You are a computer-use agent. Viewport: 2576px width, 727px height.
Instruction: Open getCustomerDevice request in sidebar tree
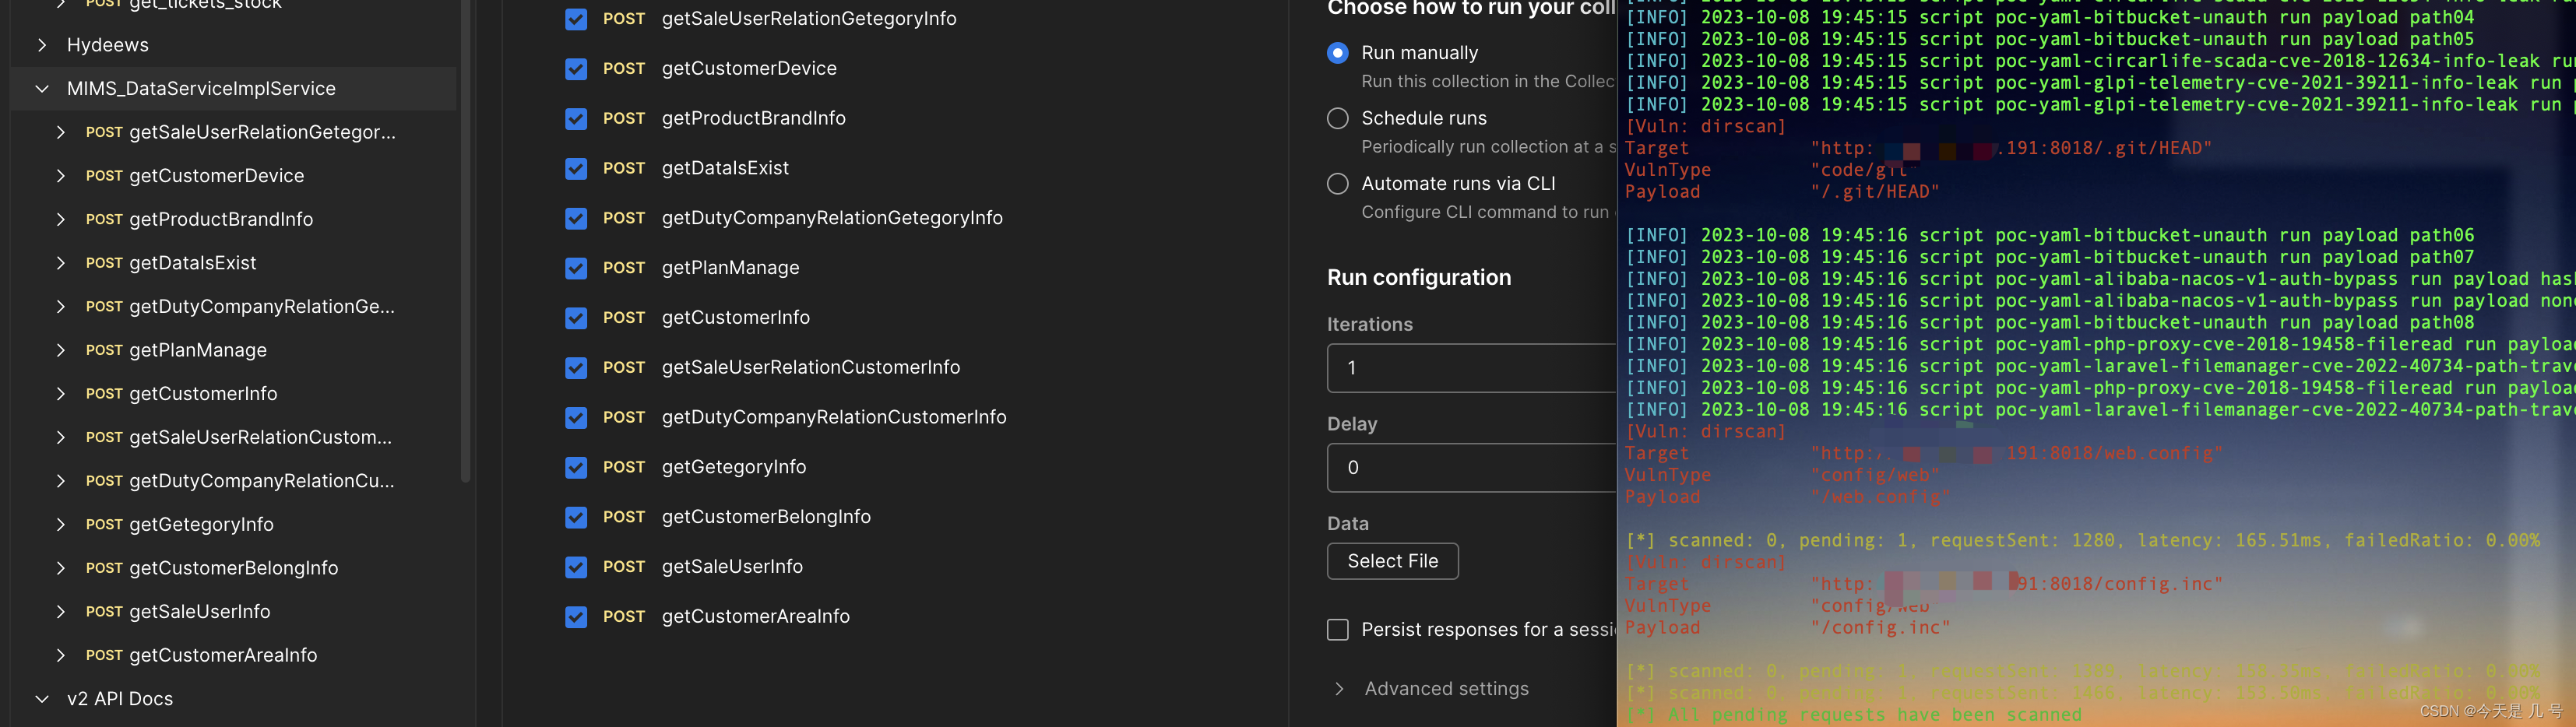(217, 176)
